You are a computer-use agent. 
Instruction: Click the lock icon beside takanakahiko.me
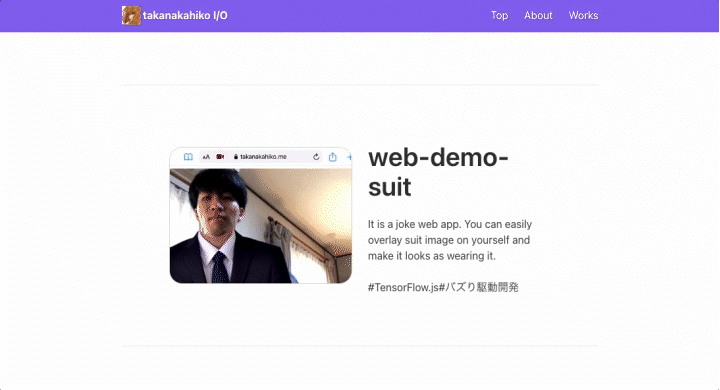pos(236,157)
